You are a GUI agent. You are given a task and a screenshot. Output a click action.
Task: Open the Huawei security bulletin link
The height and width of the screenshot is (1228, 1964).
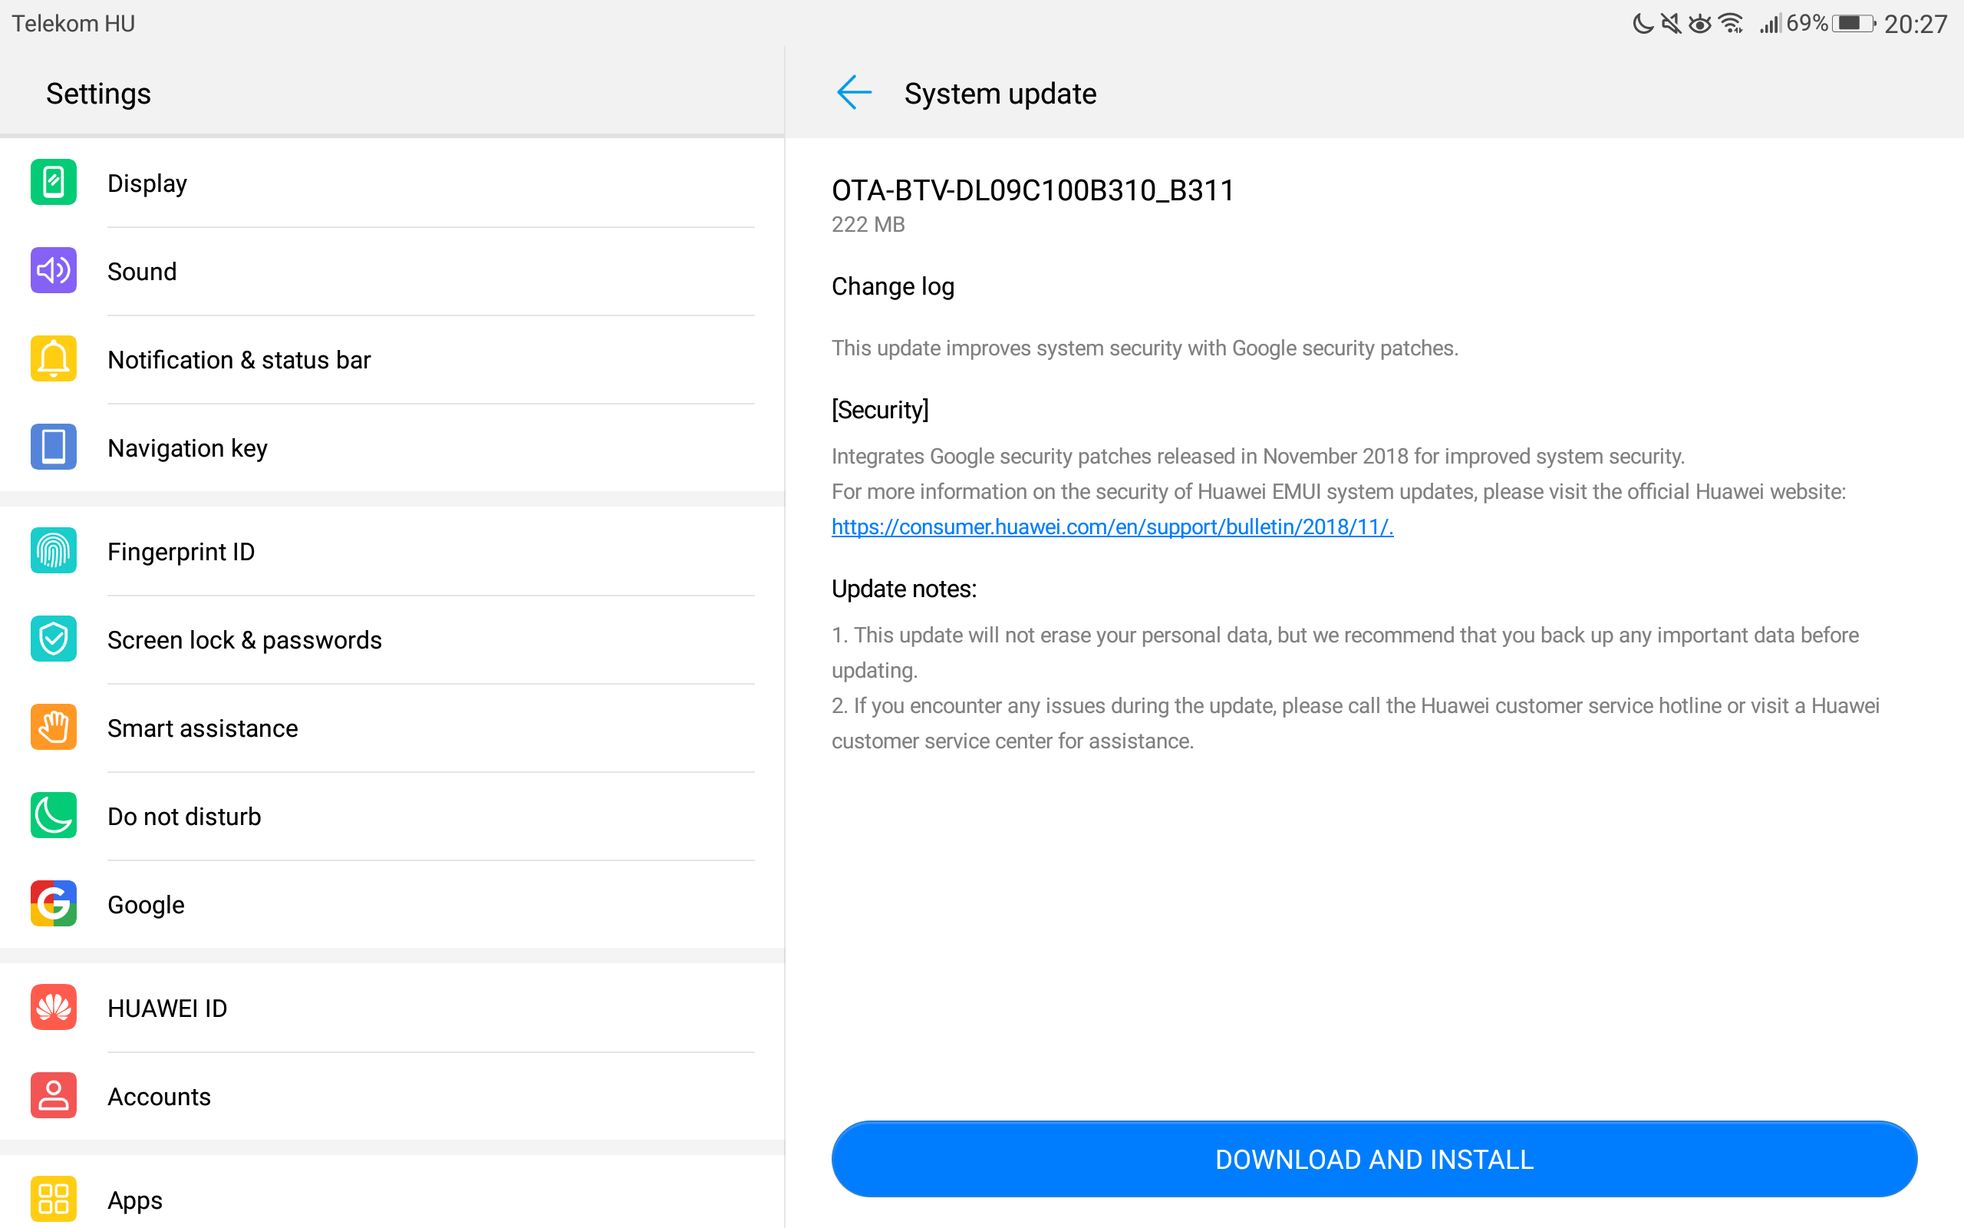[1112, 527]
